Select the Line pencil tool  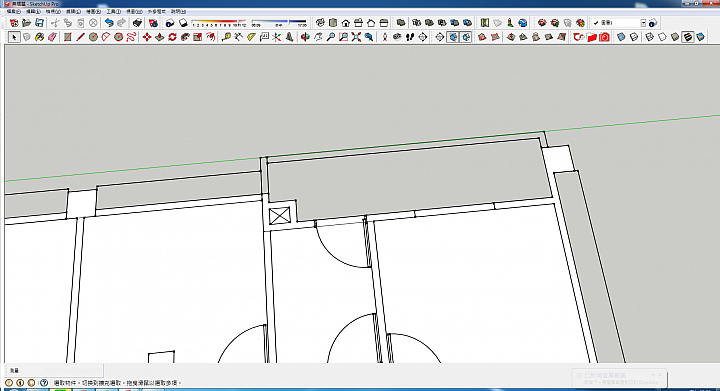click(80, 37)
